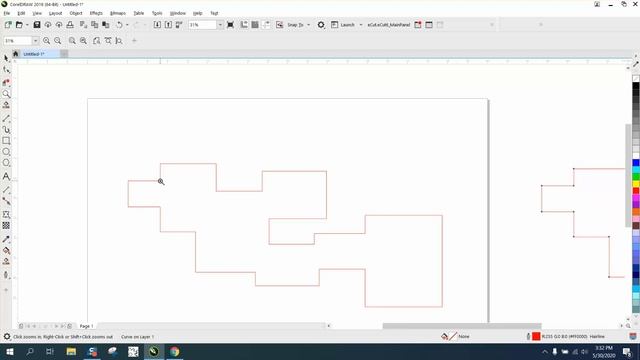Select the Polygon tool
The image size is (640, 360).
click(x=6, y=163)
